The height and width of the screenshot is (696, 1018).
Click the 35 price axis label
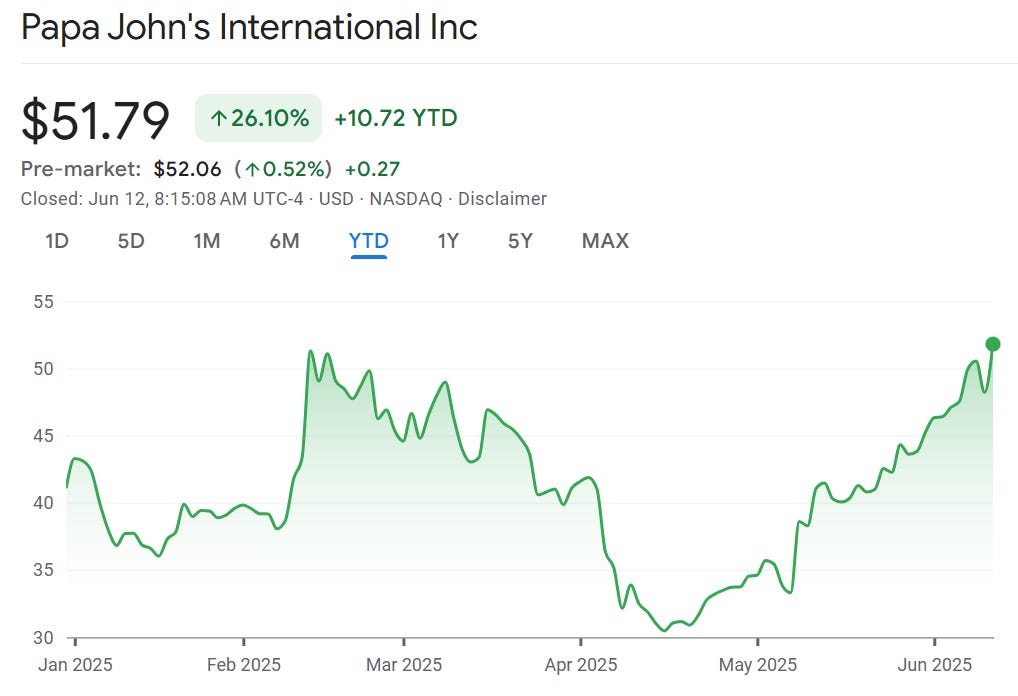click(43, 570)
